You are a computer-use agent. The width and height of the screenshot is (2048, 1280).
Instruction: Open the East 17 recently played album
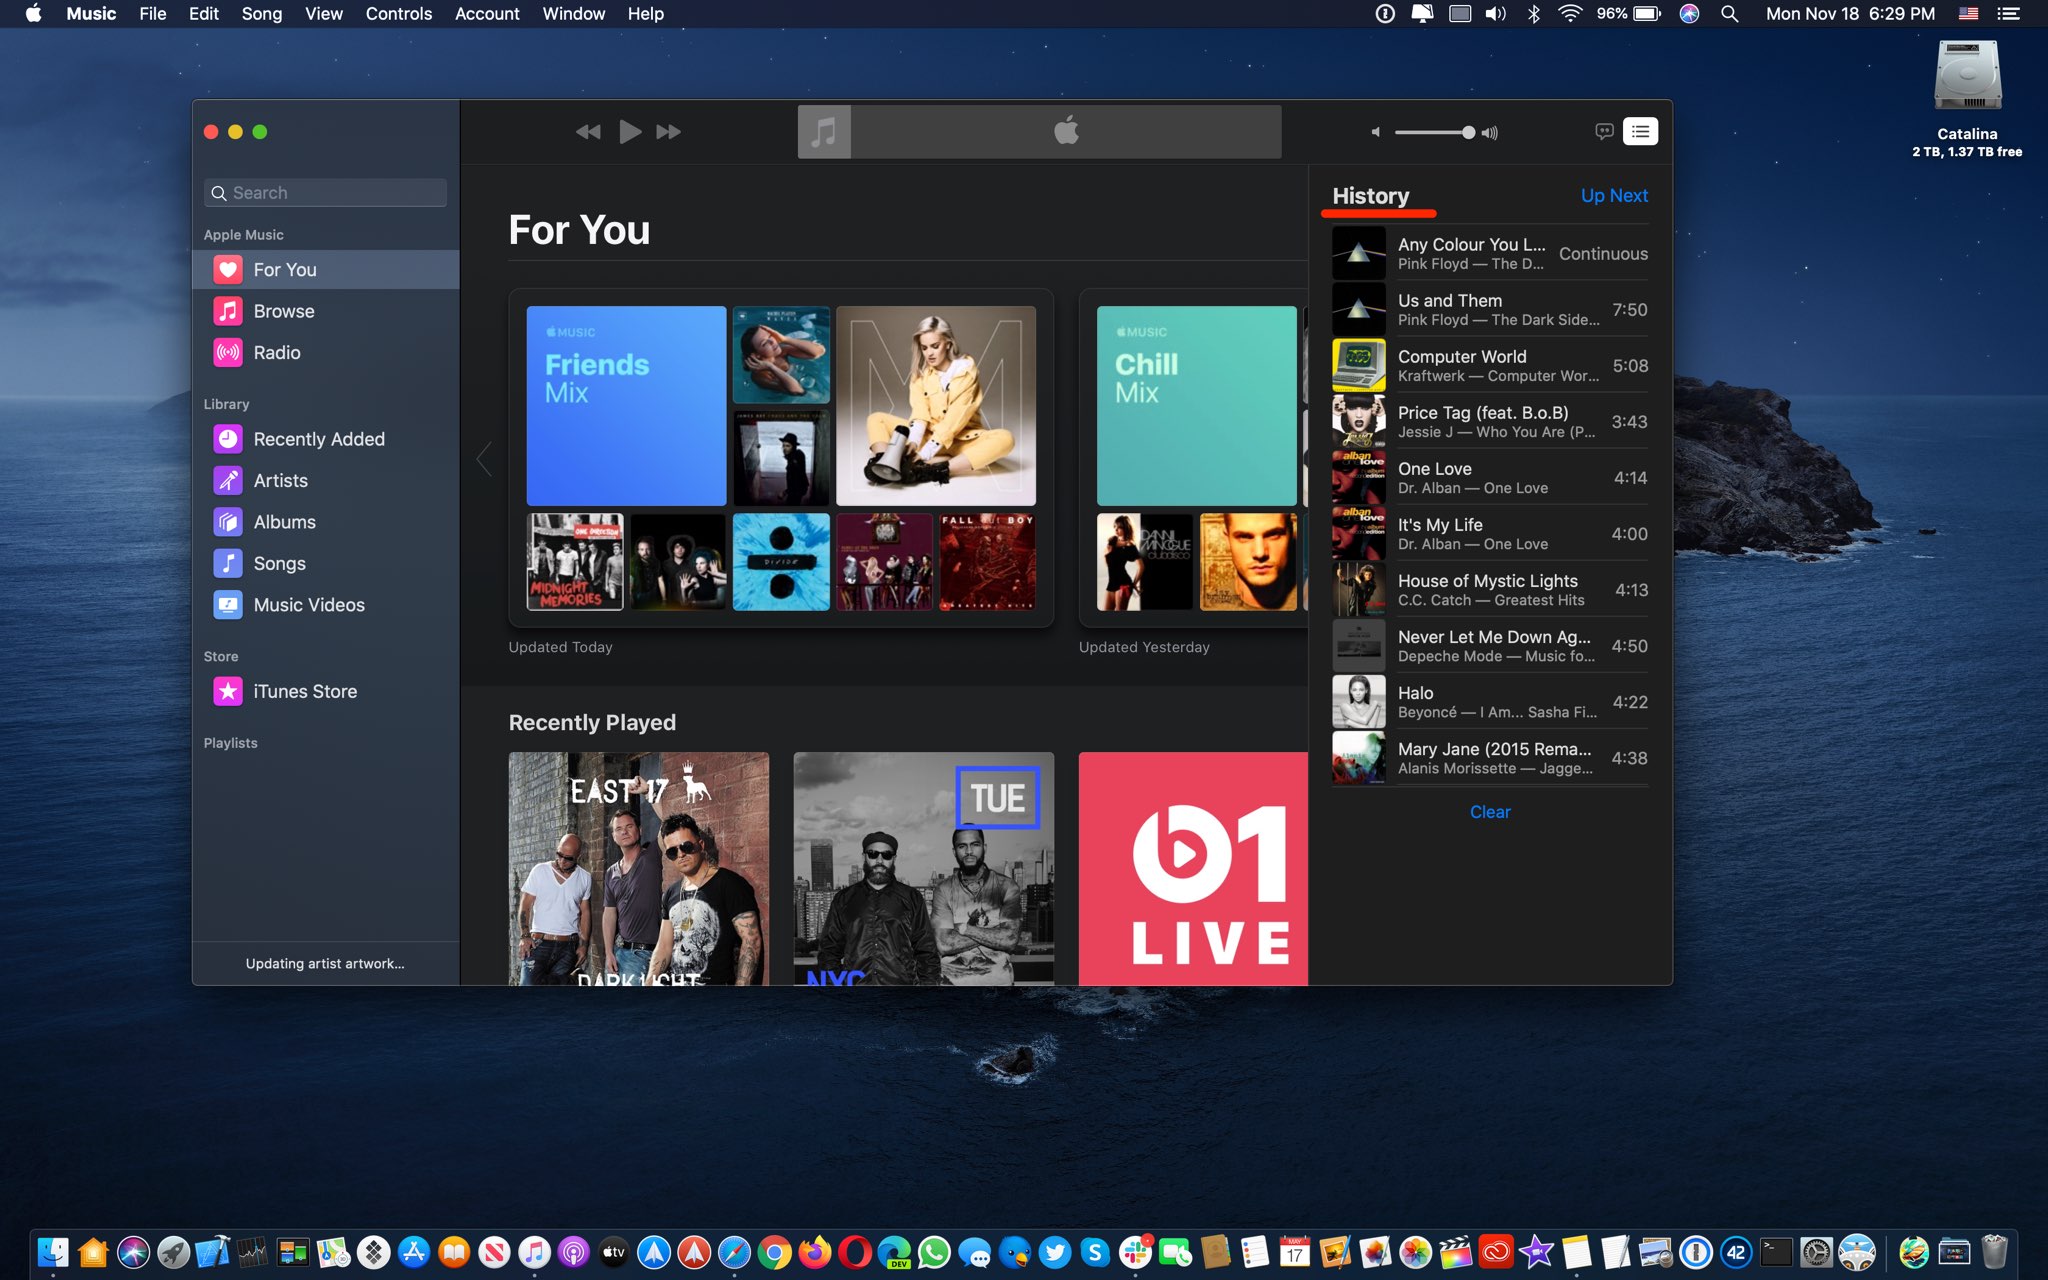coord(639,869)
